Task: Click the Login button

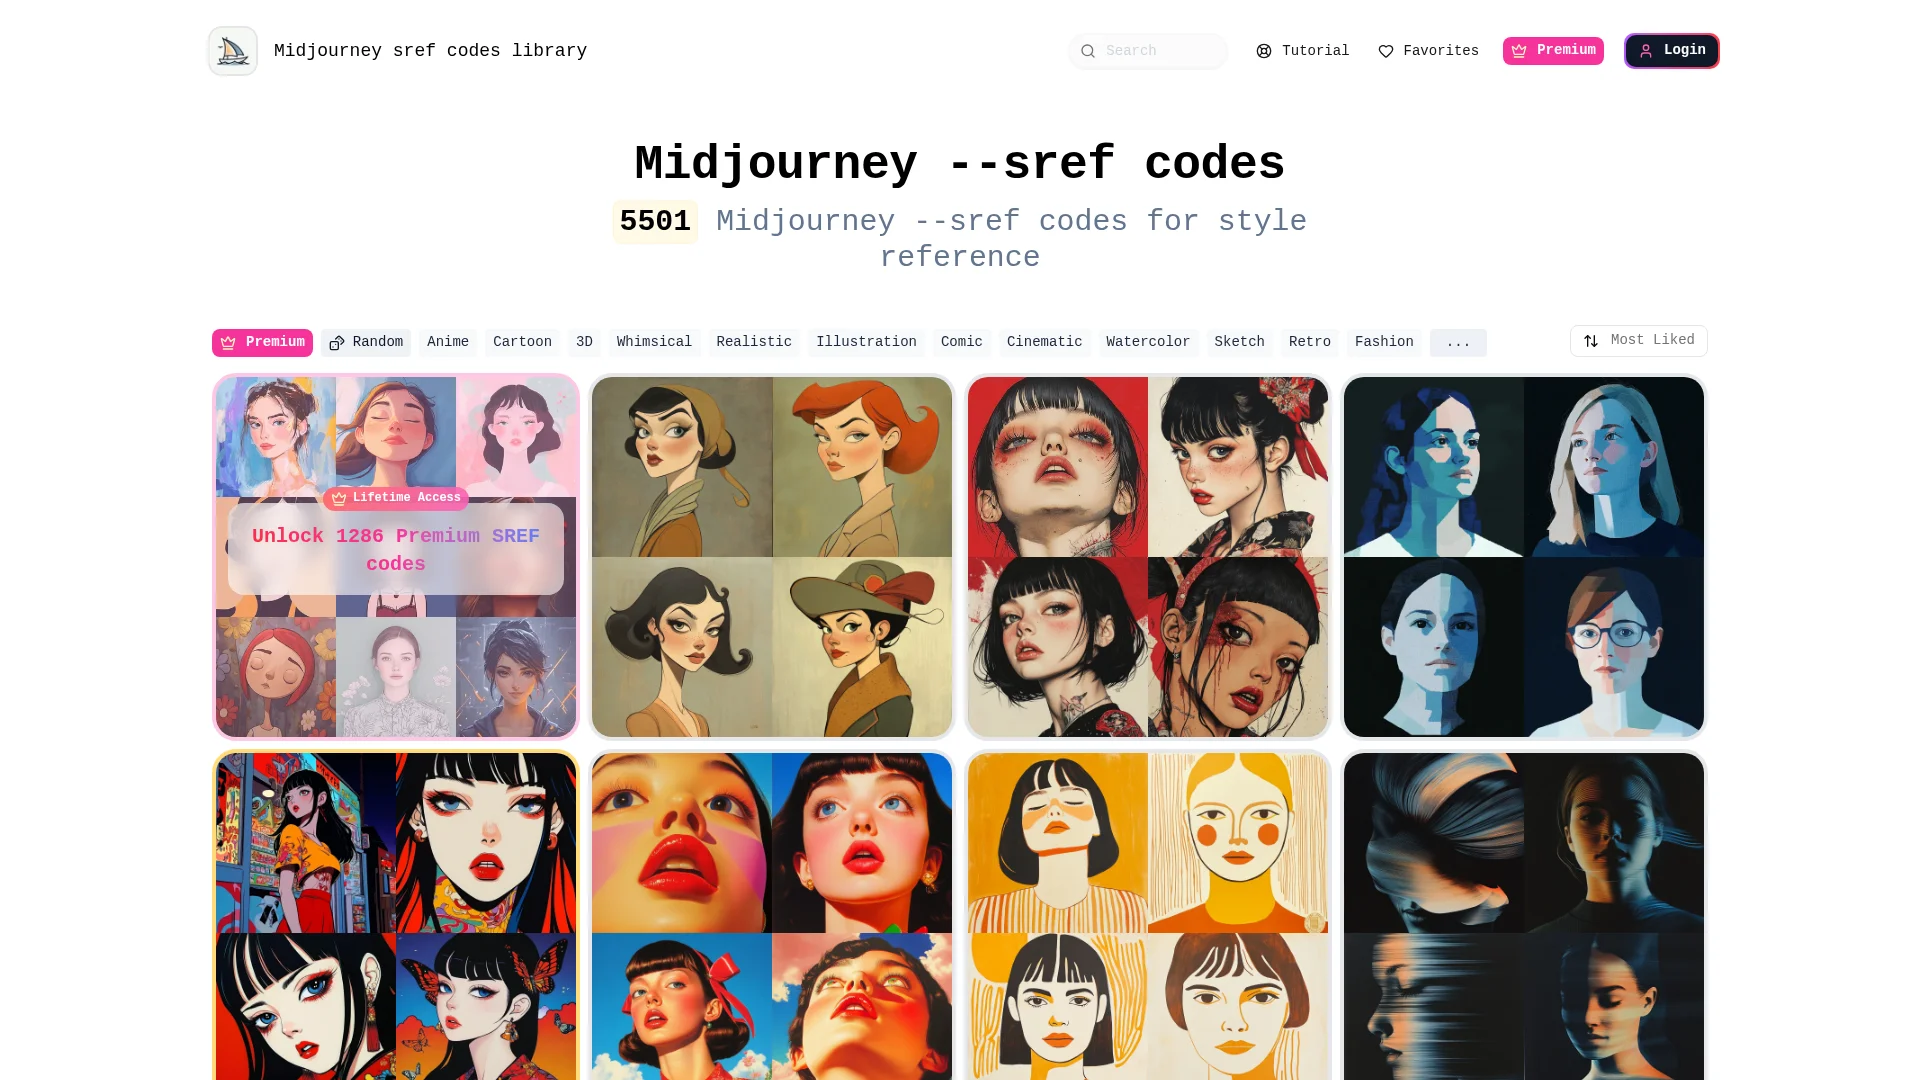Action: (x=1671, y=51)
